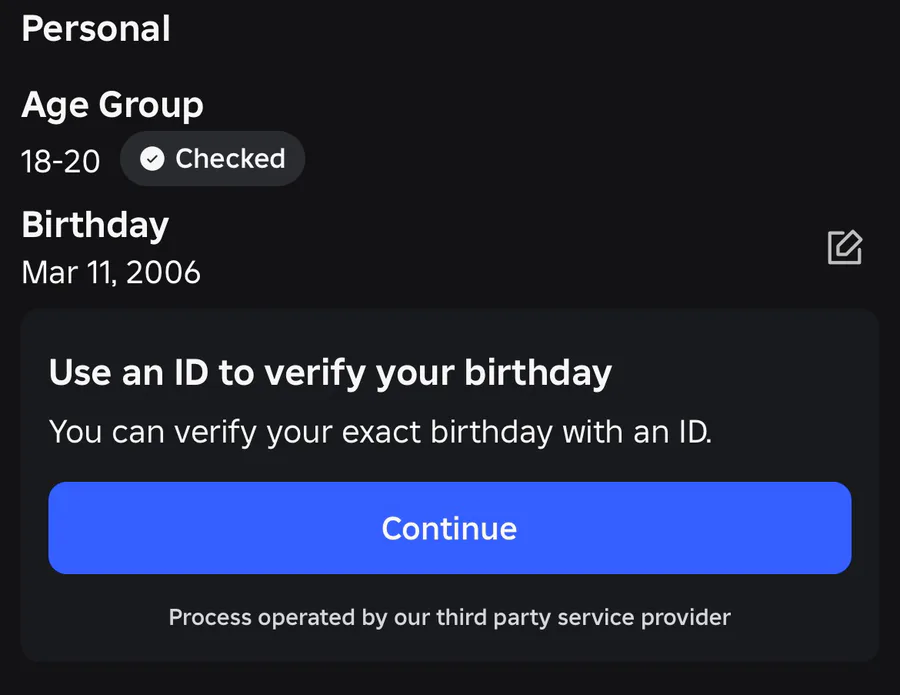
Task: Click the 'Use an ID to verify' heading
Action: (x=330, y=373)
